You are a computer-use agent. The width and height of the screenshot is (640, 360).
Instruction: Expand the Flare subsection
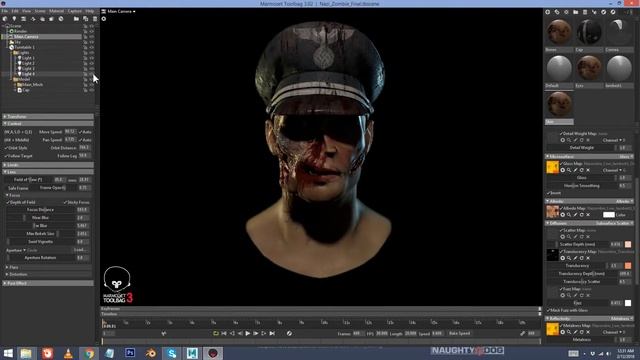pyautogui.click(x=48, y=267)
